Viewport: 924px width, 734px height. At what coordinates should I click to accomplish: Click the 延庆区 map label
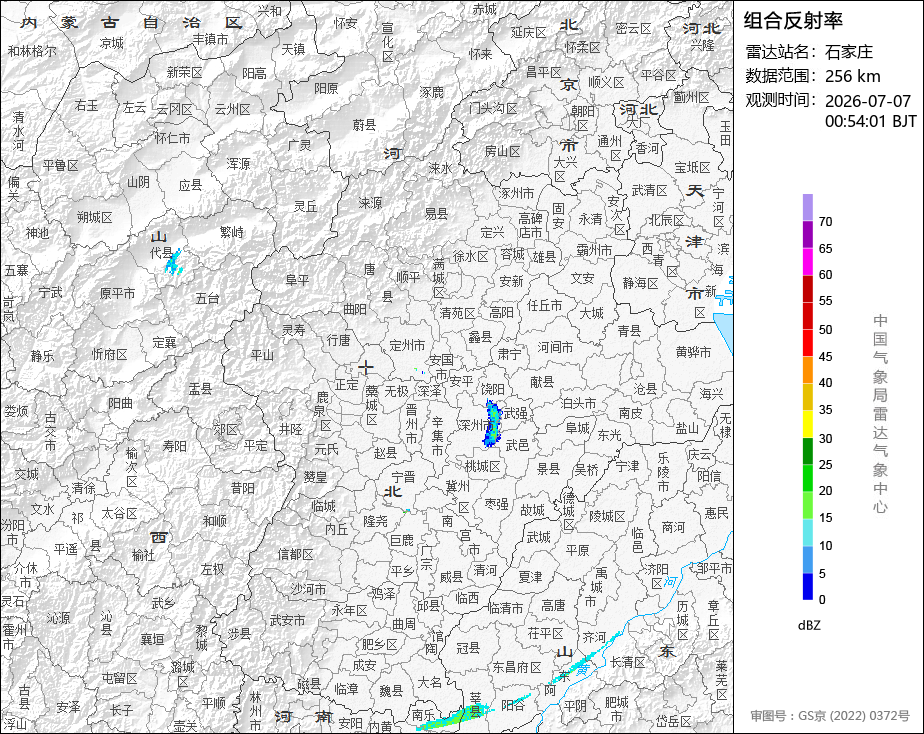point(529,32)
